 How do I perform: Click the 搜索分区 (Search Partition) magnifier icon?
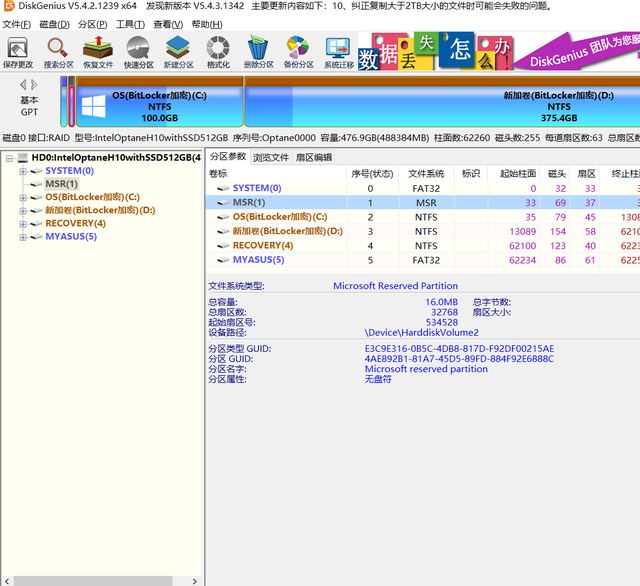click(58, 51)
